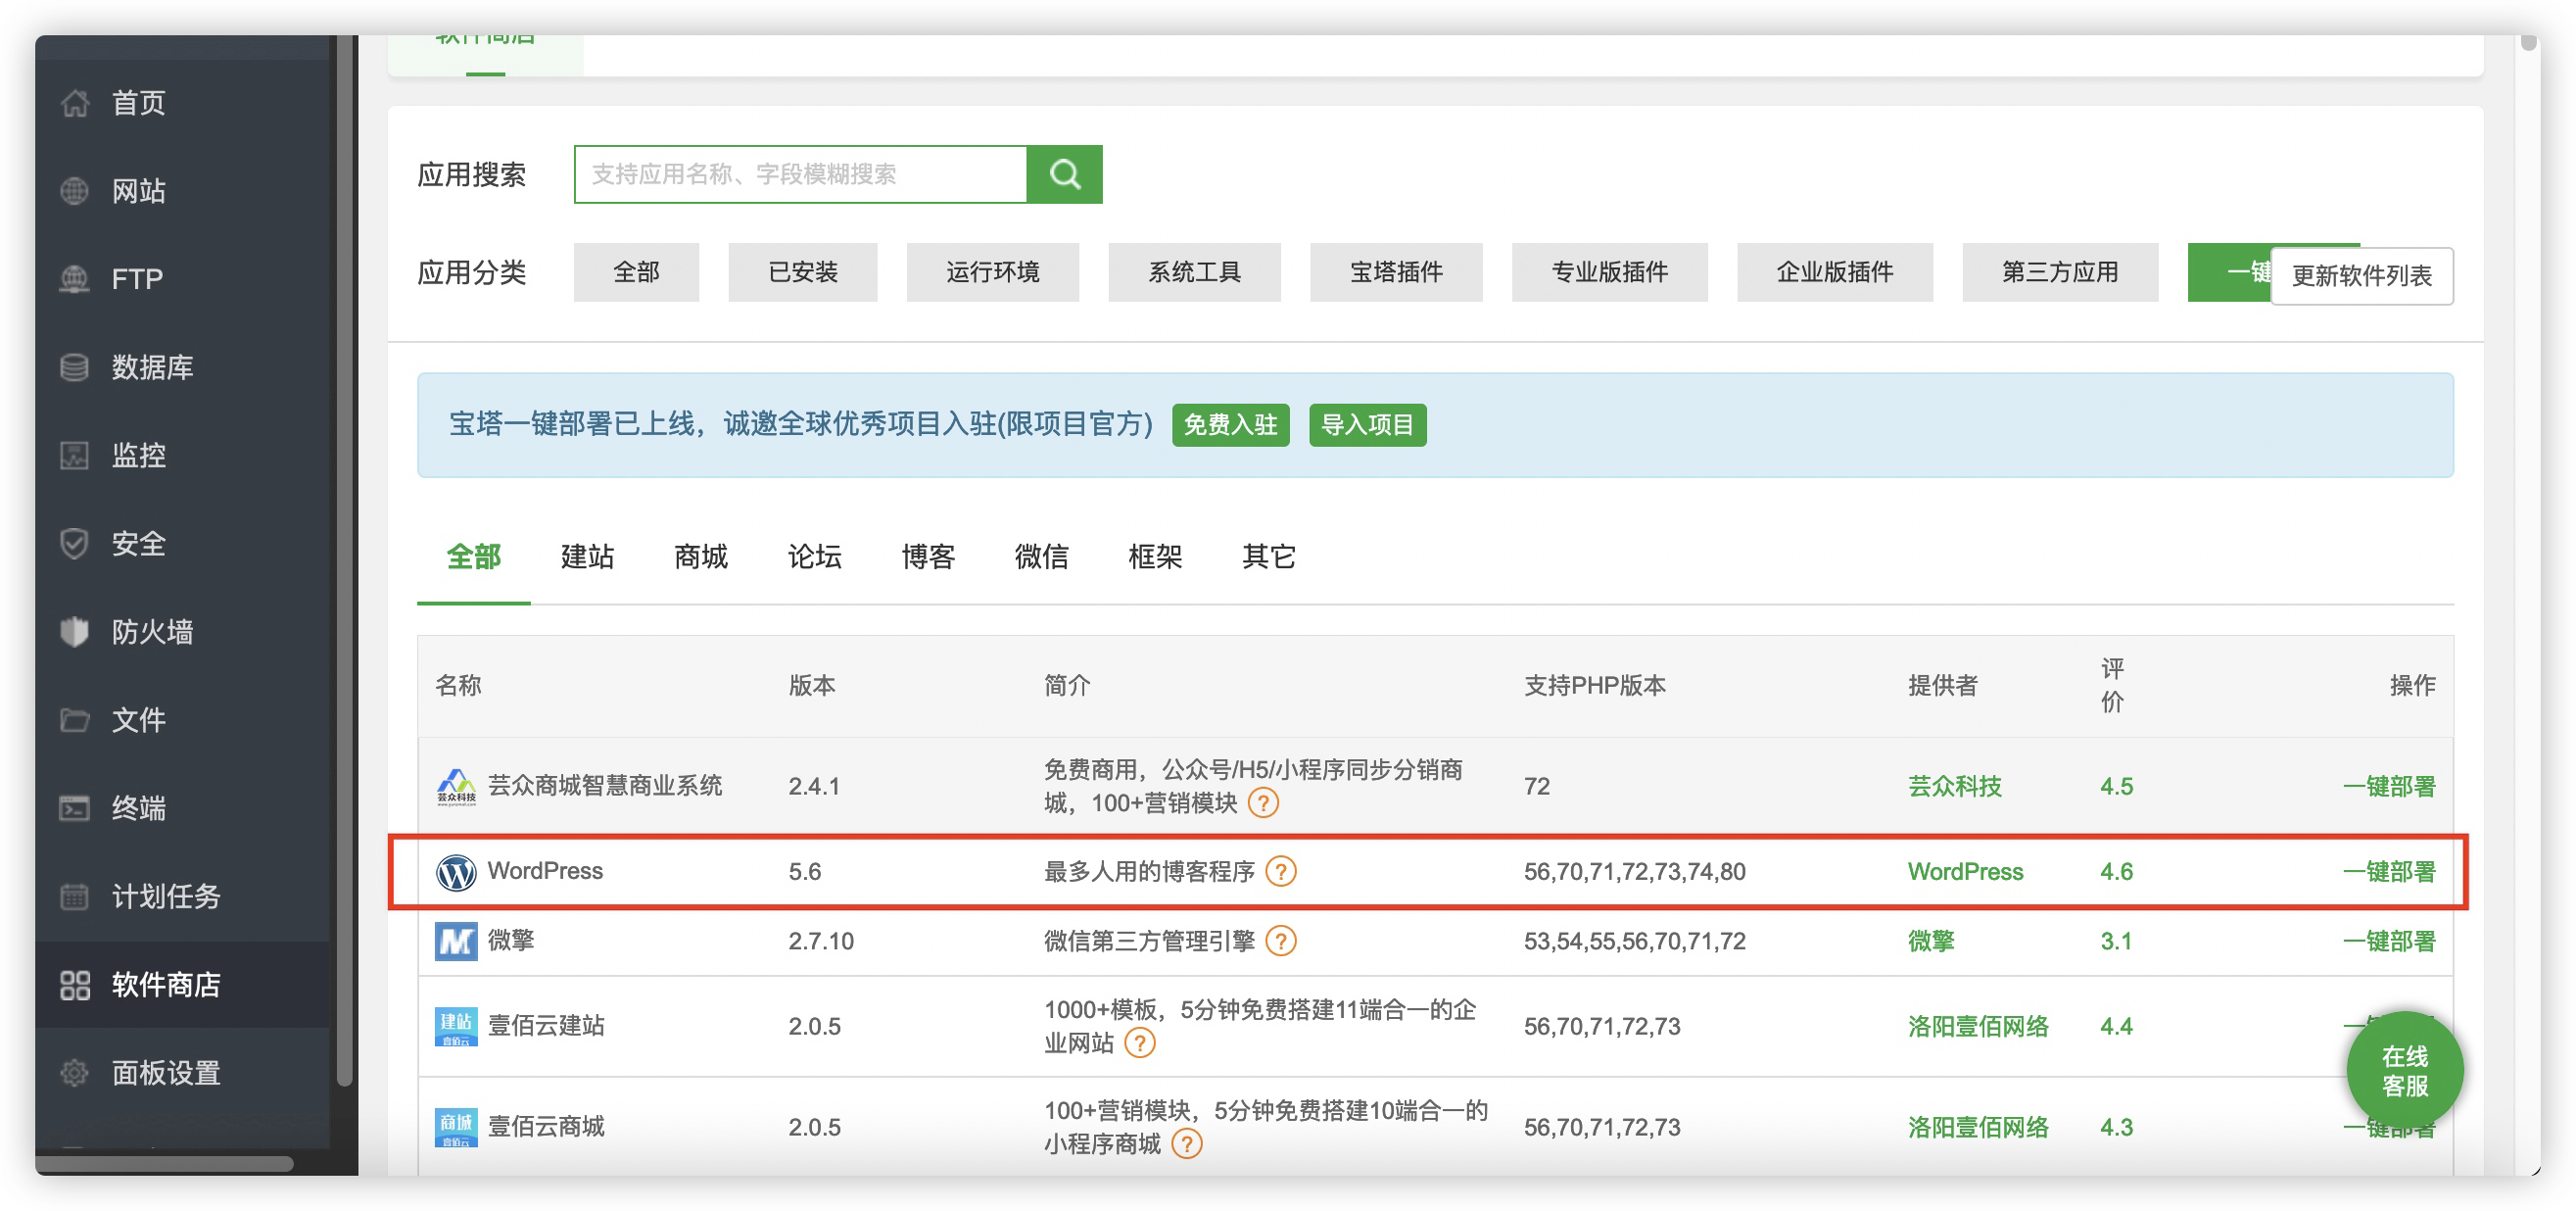The width and height of the screenshot is (2576, 1211).
Task: Open provider link 微擎
Action: point(1930,941)
